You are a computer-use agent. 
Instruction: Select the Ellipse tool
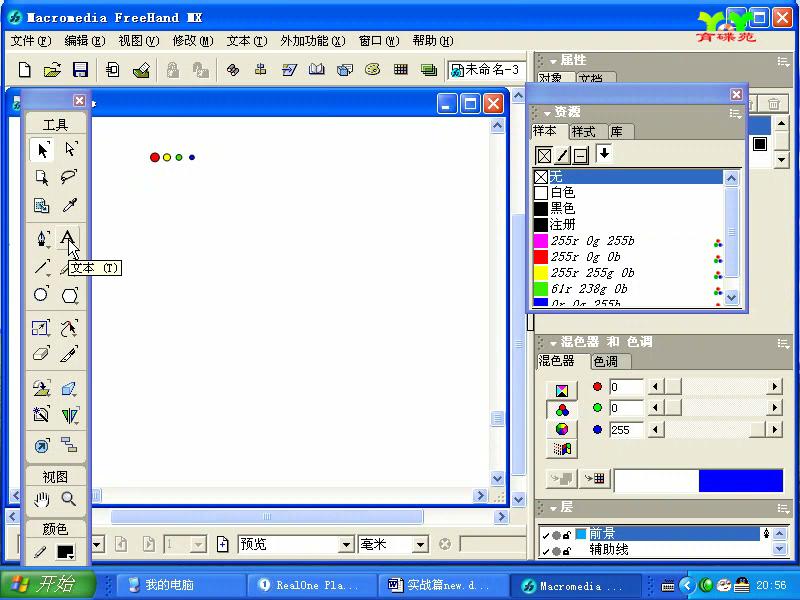point(42,295)
